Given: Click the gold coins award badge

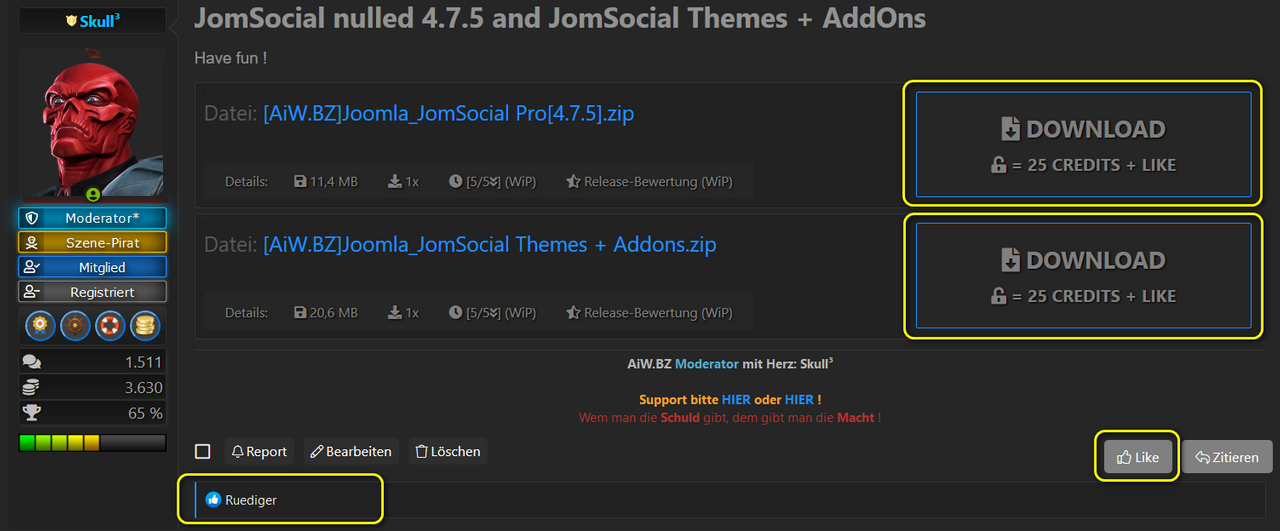Looking at the screenshot, I should click(146, 325).
